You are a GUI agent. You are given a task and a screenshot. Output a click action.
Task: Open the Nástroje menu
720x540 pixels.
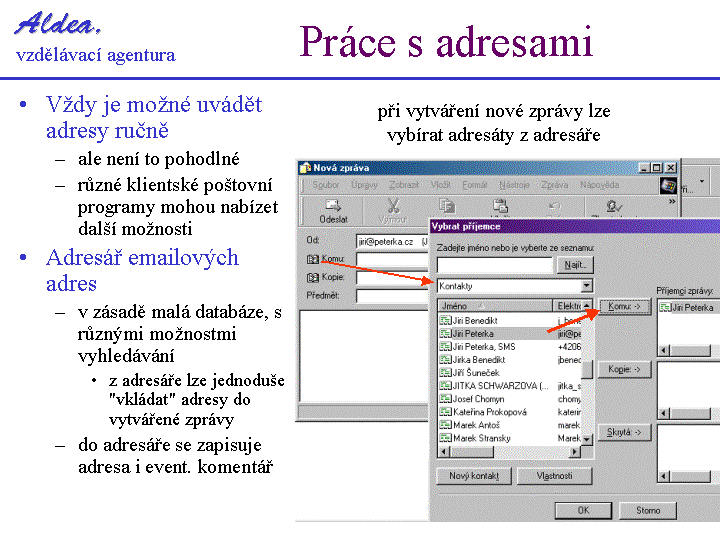click(514, 185)
